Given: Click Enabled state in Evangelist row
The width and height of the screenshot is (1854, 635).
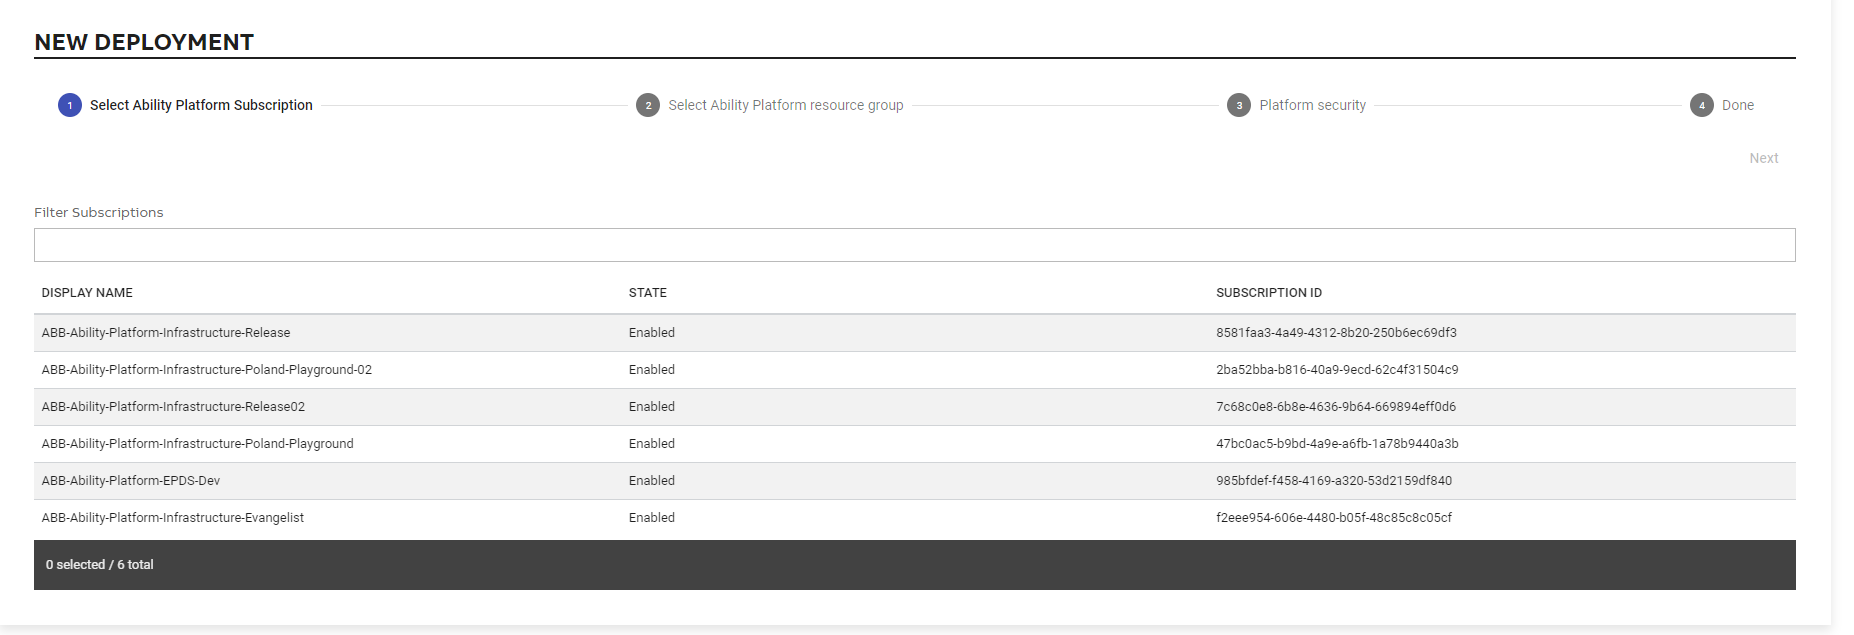Looking at the screenshot, I should [x=652, y=518].
